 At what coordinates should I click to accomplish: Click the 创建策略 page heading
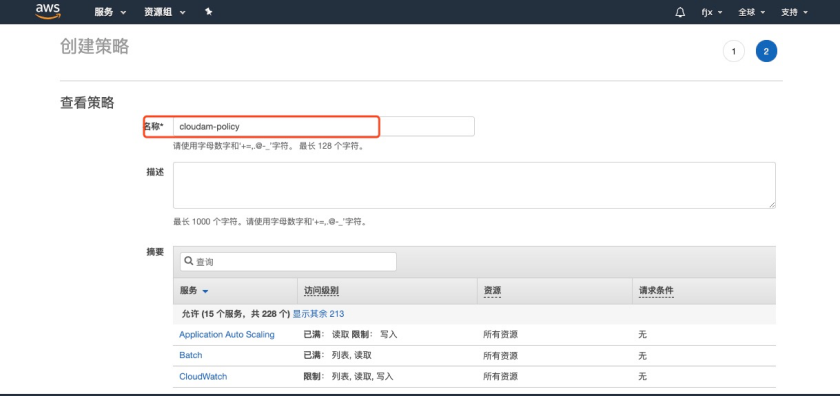(94, 47)
